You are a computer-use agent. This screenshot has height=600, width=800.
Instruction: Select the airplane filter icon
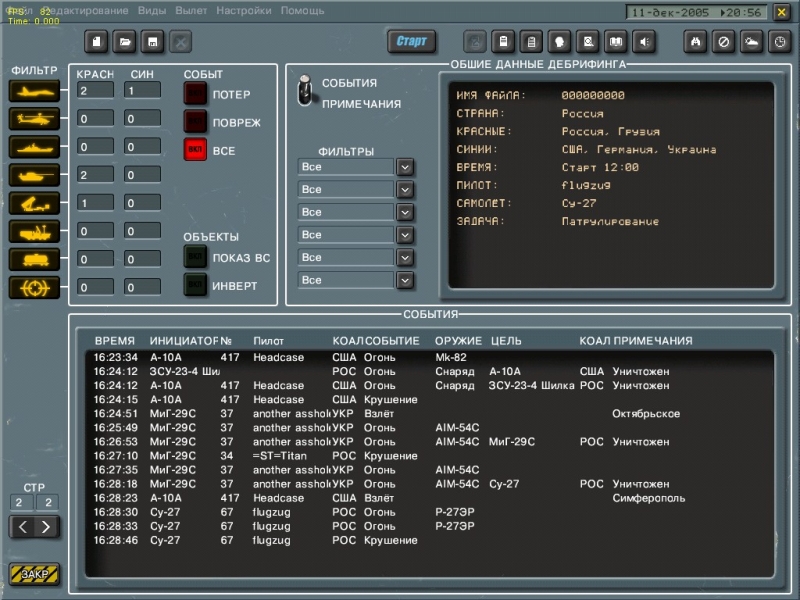click(x=34, y=91)
